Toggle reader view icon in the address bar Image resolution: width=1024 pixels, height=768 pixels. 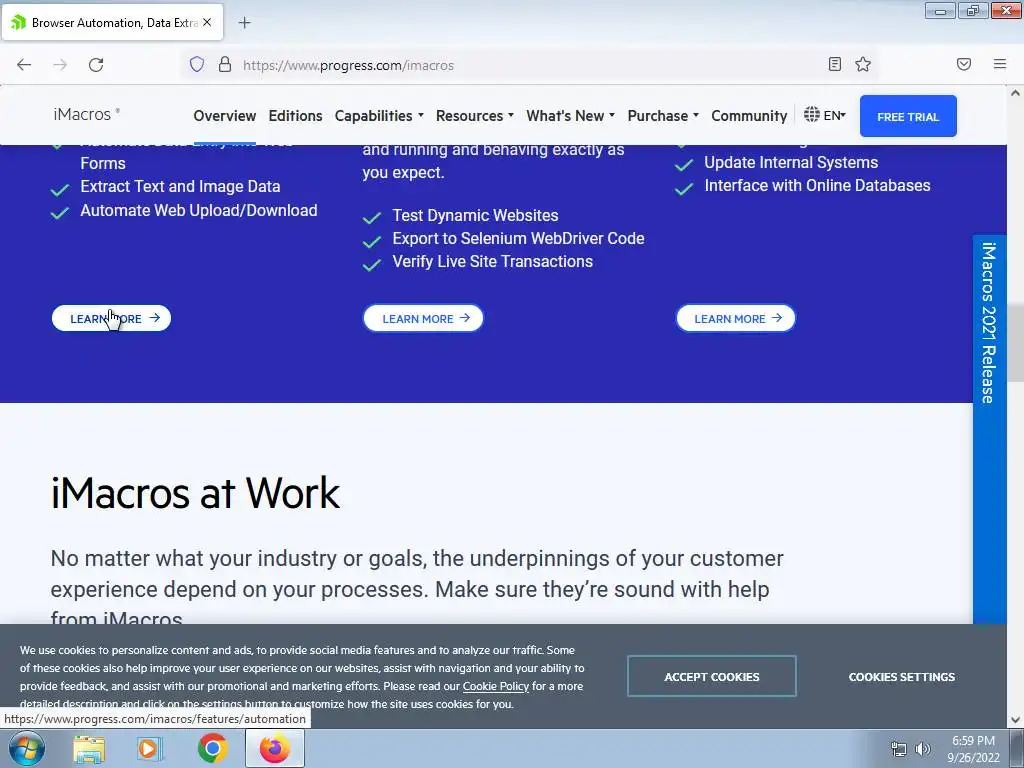click(x=835, y=64)
